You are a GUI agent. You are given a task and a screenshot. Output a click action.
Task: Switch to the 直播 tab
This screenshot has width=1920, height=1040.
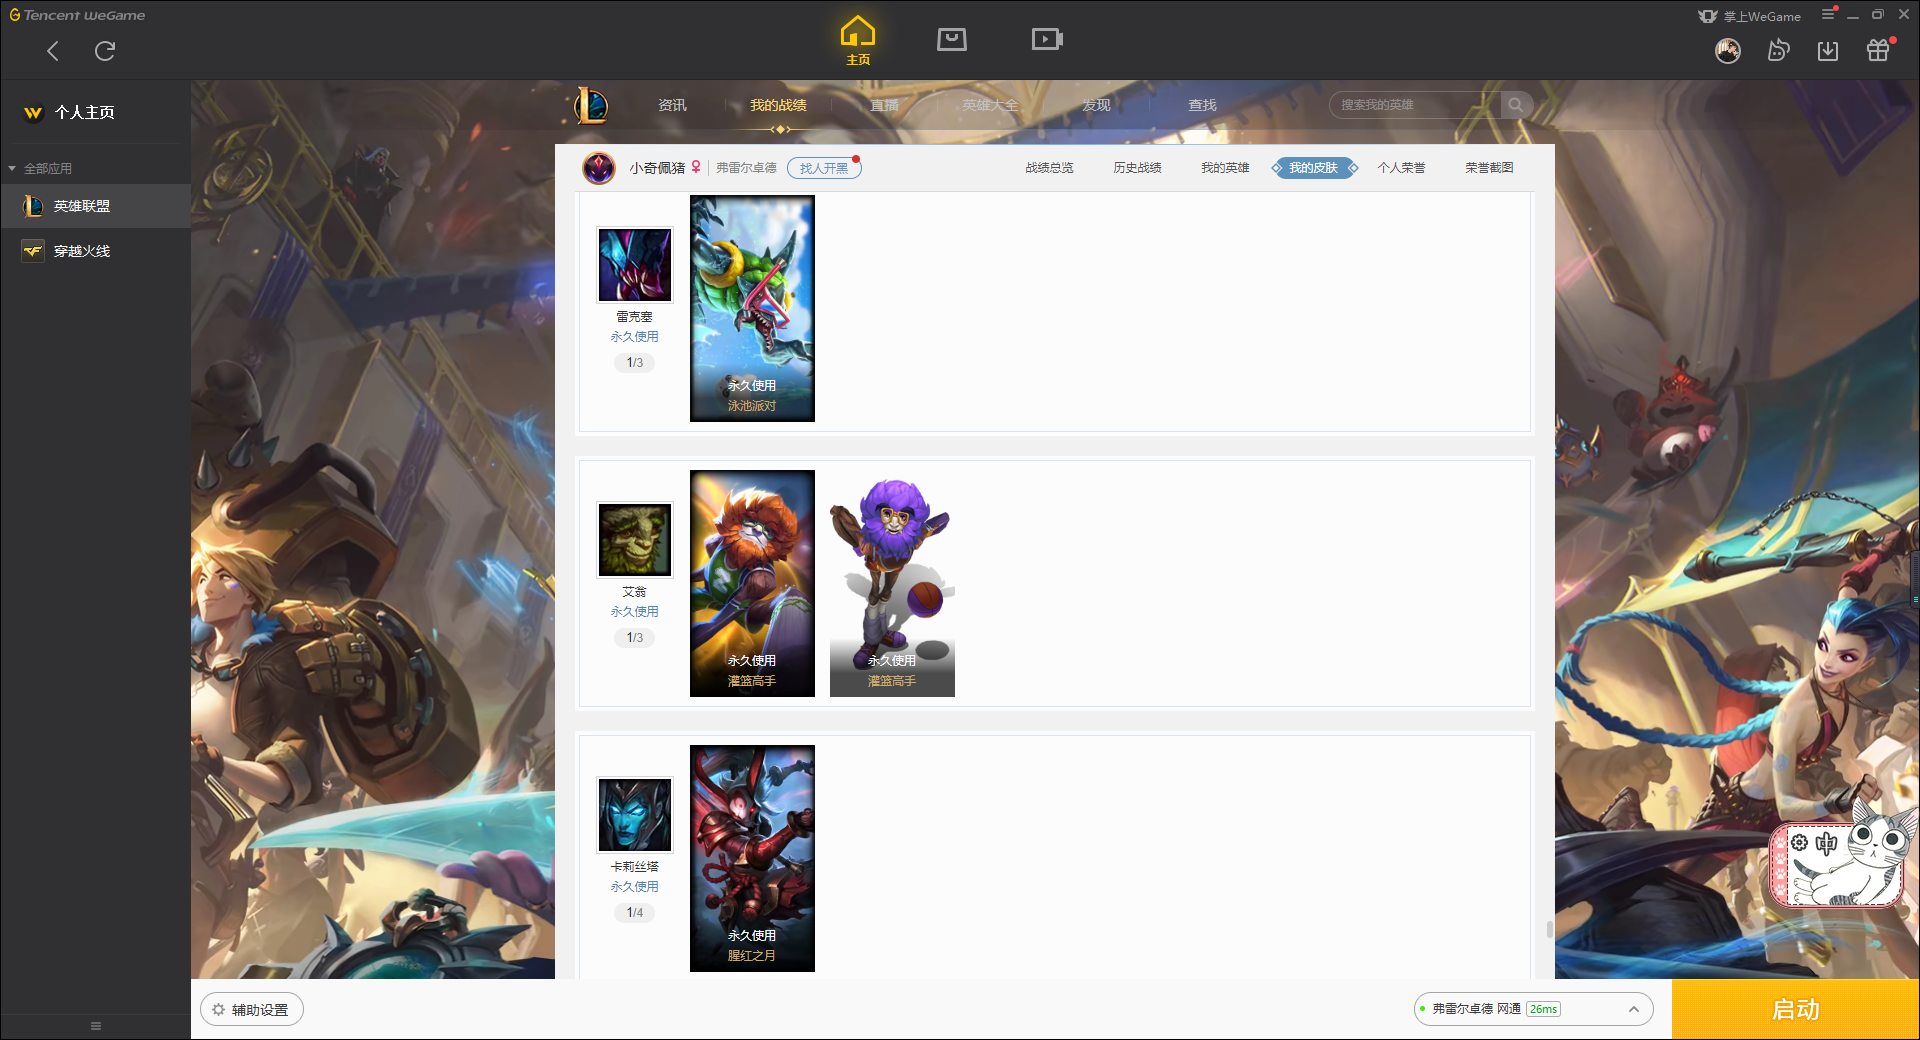click(x=884, y=105)
